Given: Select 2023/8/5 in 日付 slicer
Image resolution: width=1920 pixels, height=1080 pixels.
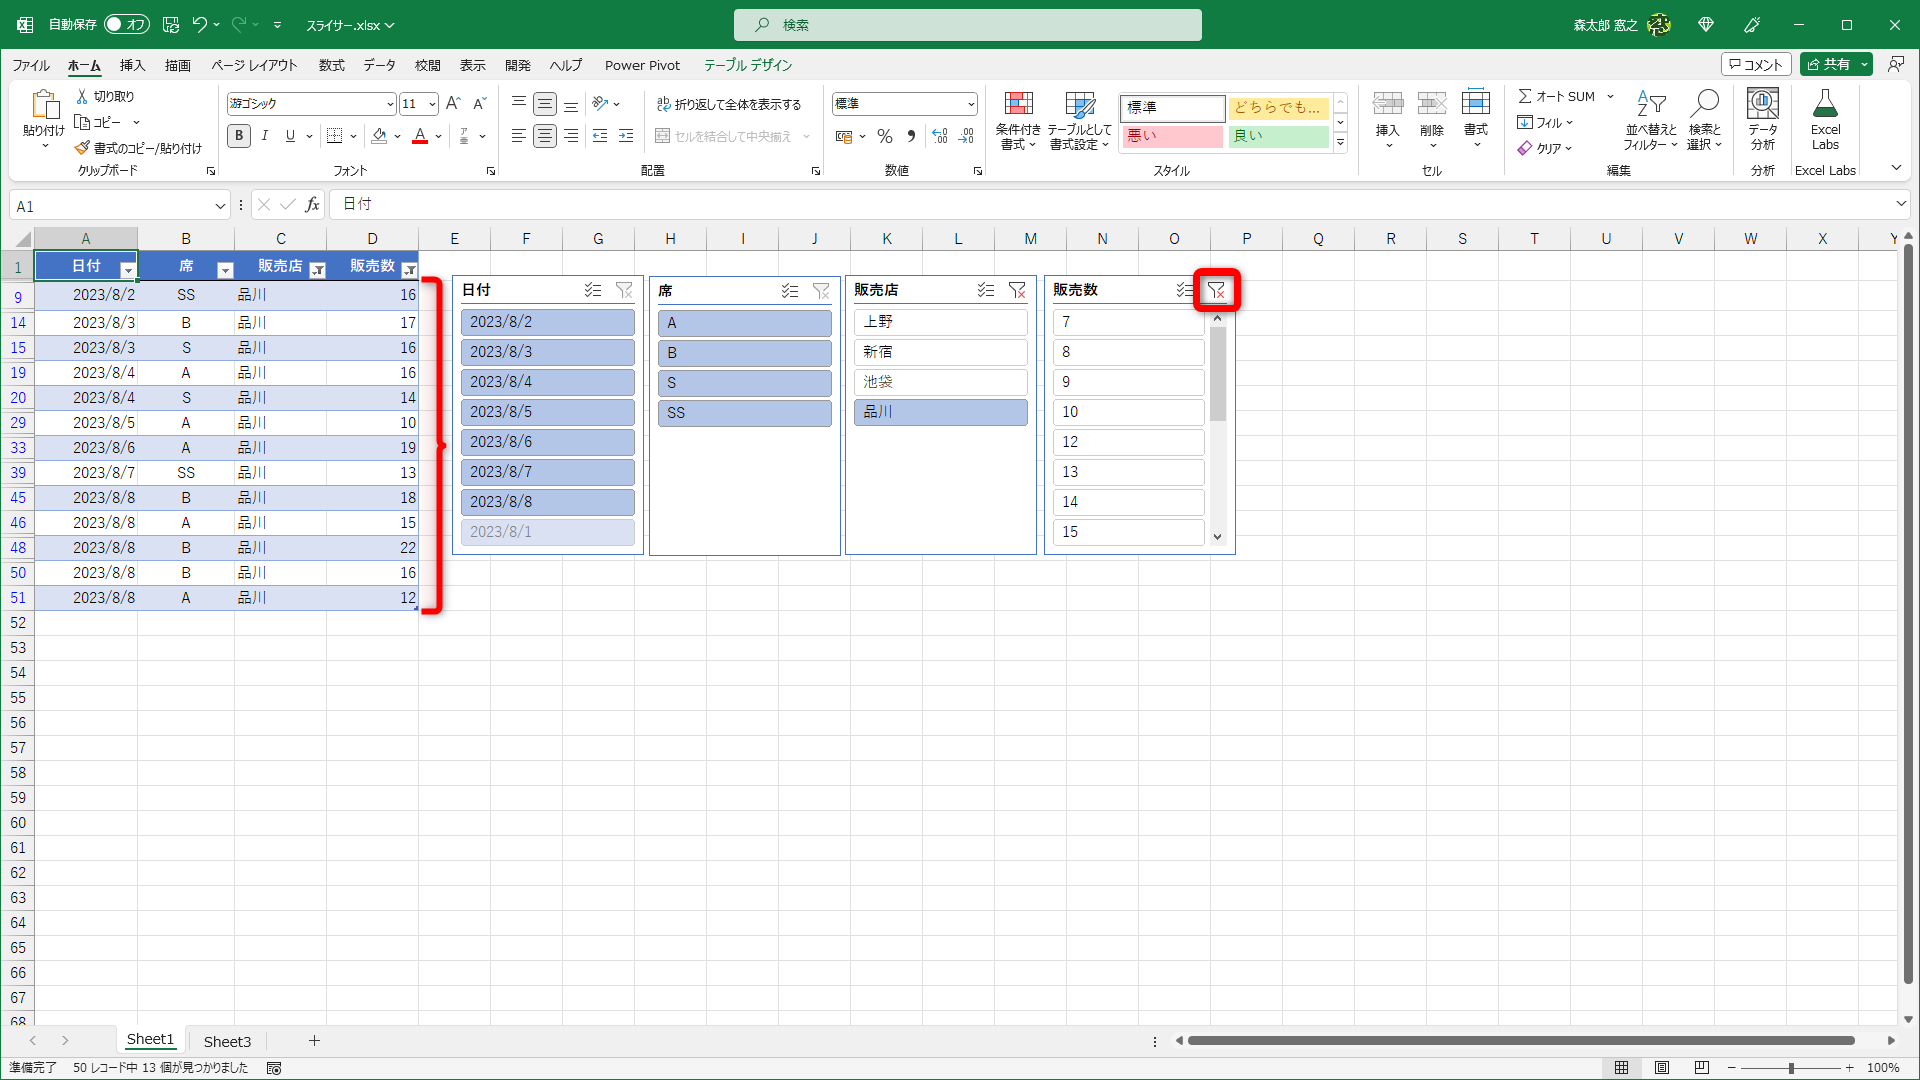Looking at the screenshot, I should [547, 412].
